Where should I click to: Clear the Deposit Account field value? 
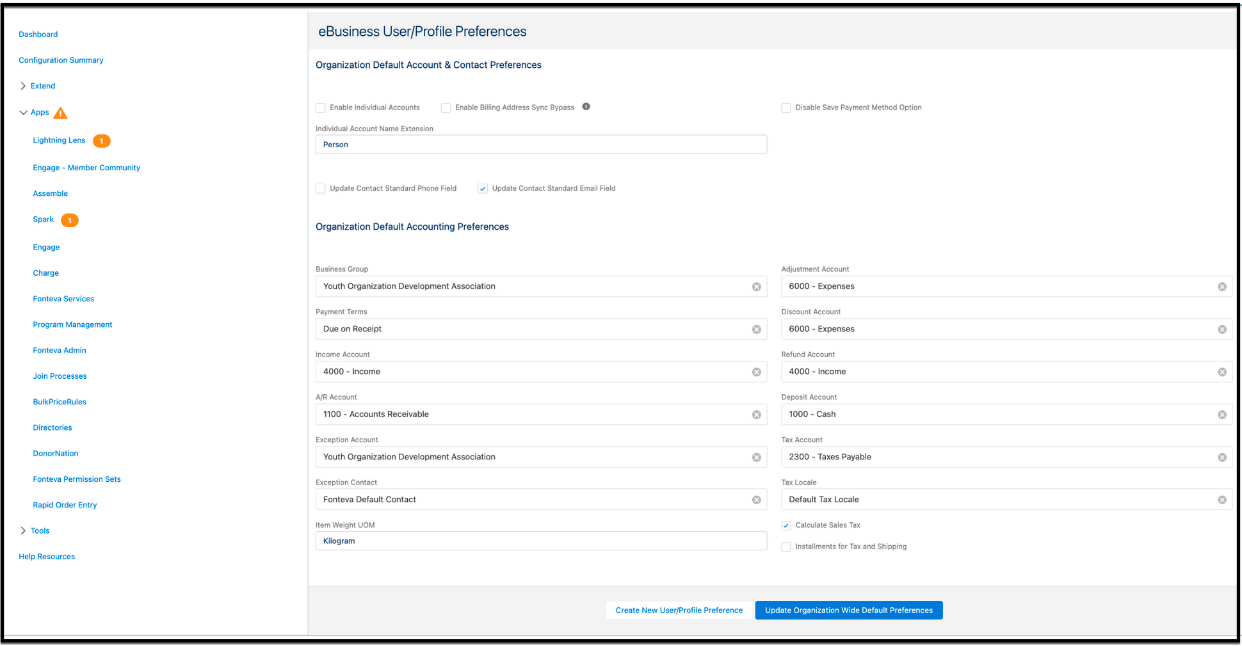(1222, 415)
